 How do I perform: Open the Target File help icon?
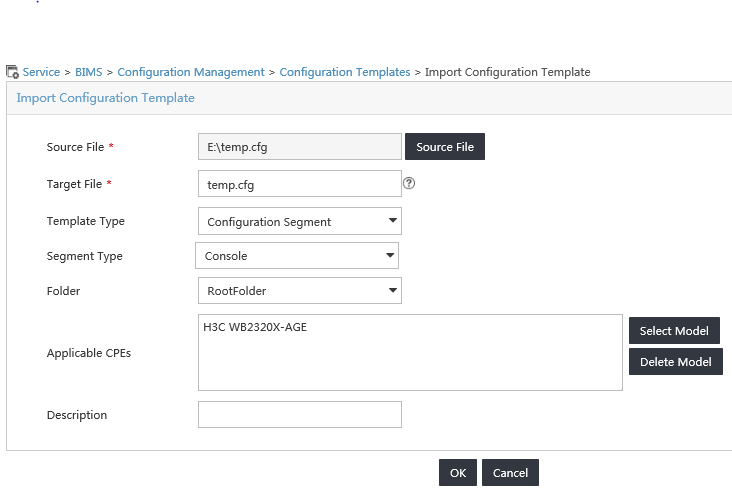(409, 183)
